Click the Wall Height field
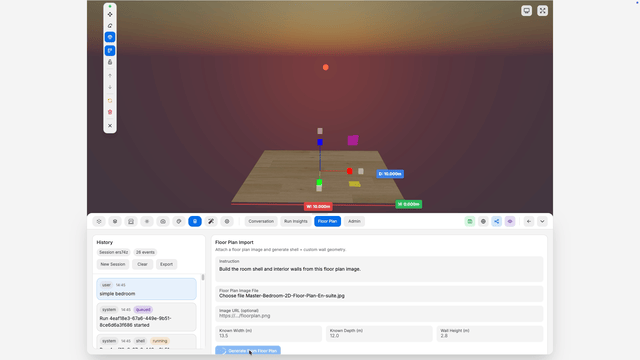This screenshot has height=360, width=640. coord(490,333)
